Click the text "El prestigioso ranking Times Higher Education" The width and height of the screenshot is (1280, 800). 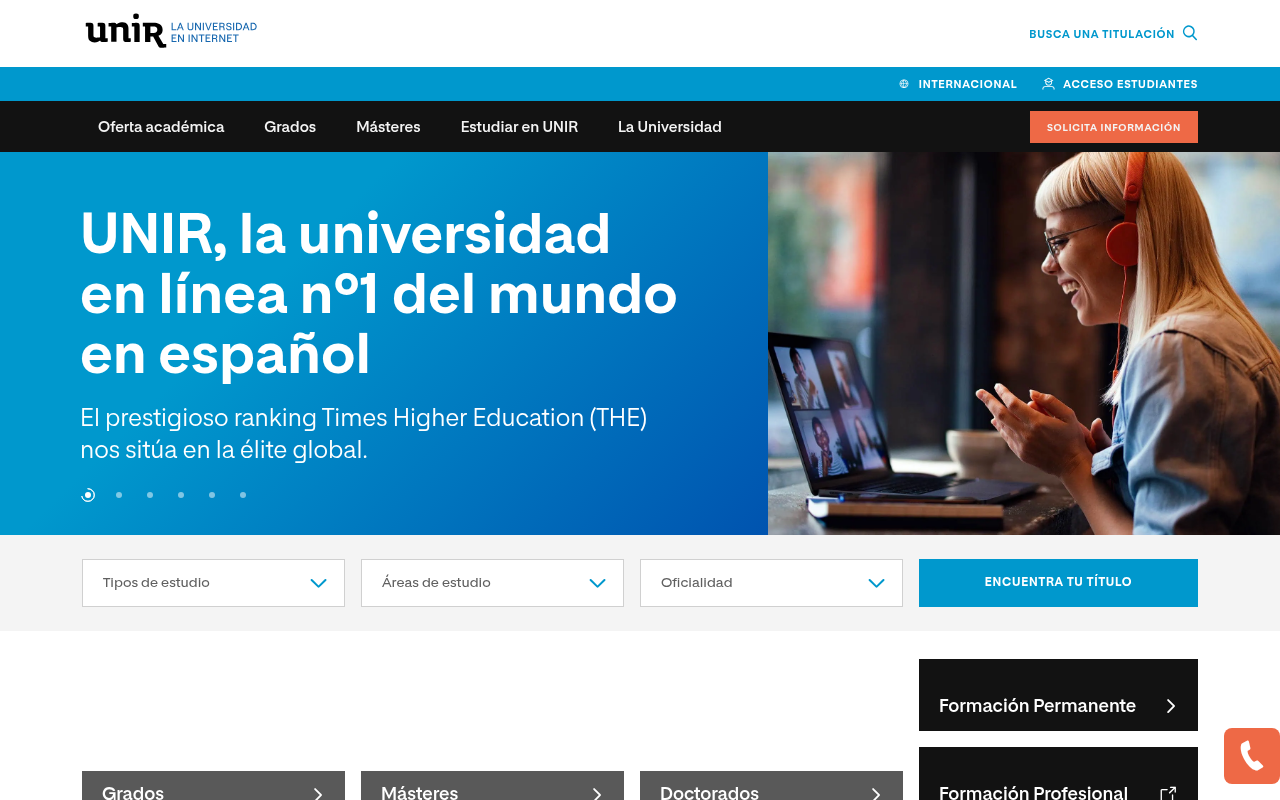point(364,433)
